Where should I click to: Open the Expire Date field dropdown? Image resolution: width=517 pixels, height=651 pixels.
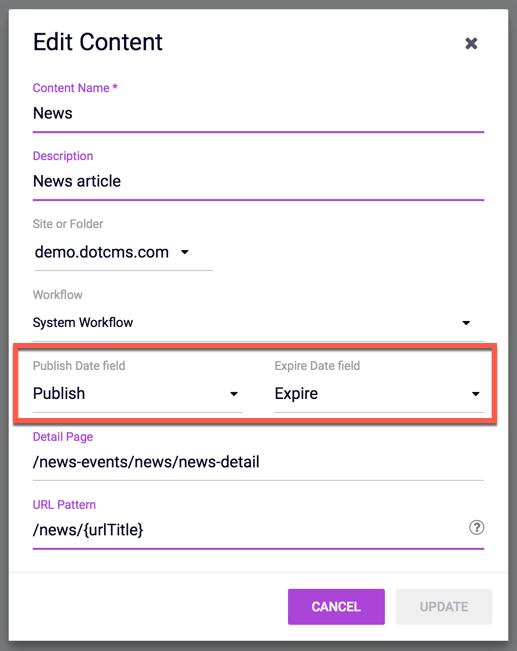pyautogui.click(x=379, y=394)
